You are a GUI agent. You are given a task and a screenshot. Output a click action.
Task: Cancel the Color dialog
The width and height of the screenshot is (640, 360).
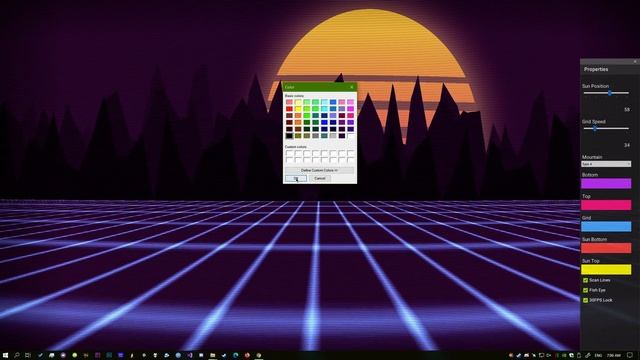[x=320, y=178]
